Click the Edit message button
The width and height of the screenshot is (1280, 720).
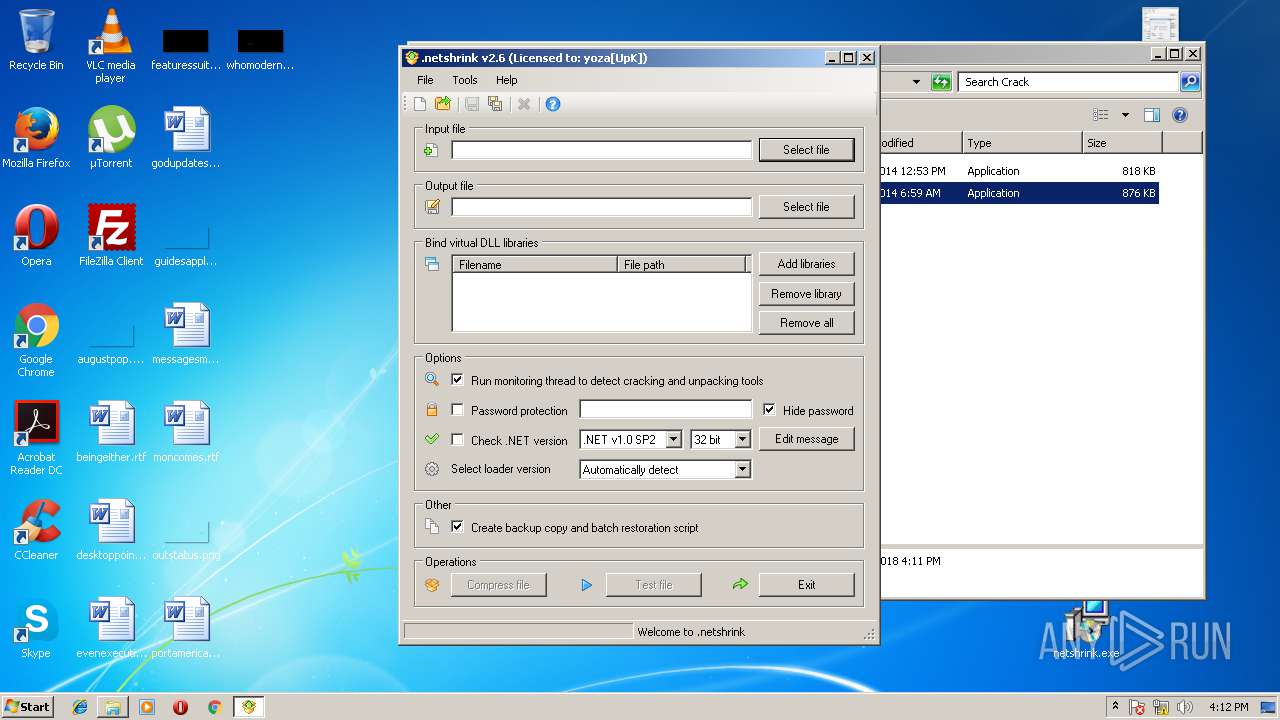pos(806,439)
